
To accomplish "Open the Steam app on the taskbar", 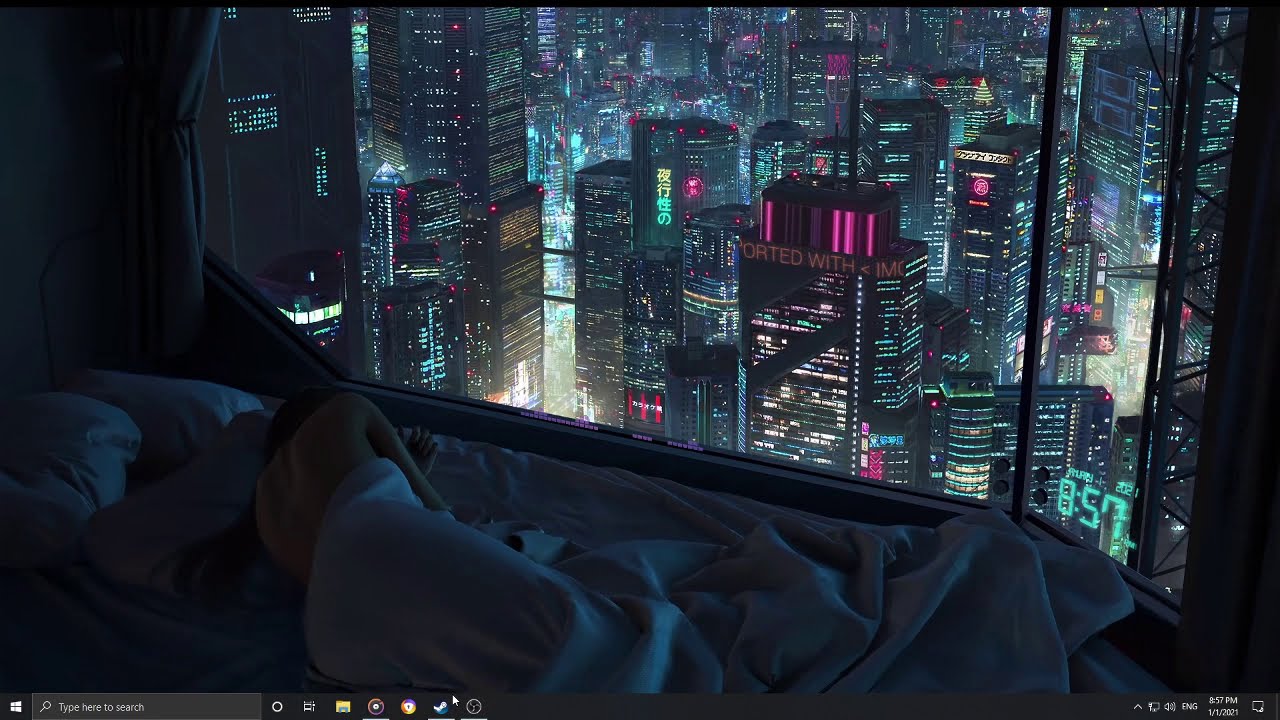I will pos(441,707).
